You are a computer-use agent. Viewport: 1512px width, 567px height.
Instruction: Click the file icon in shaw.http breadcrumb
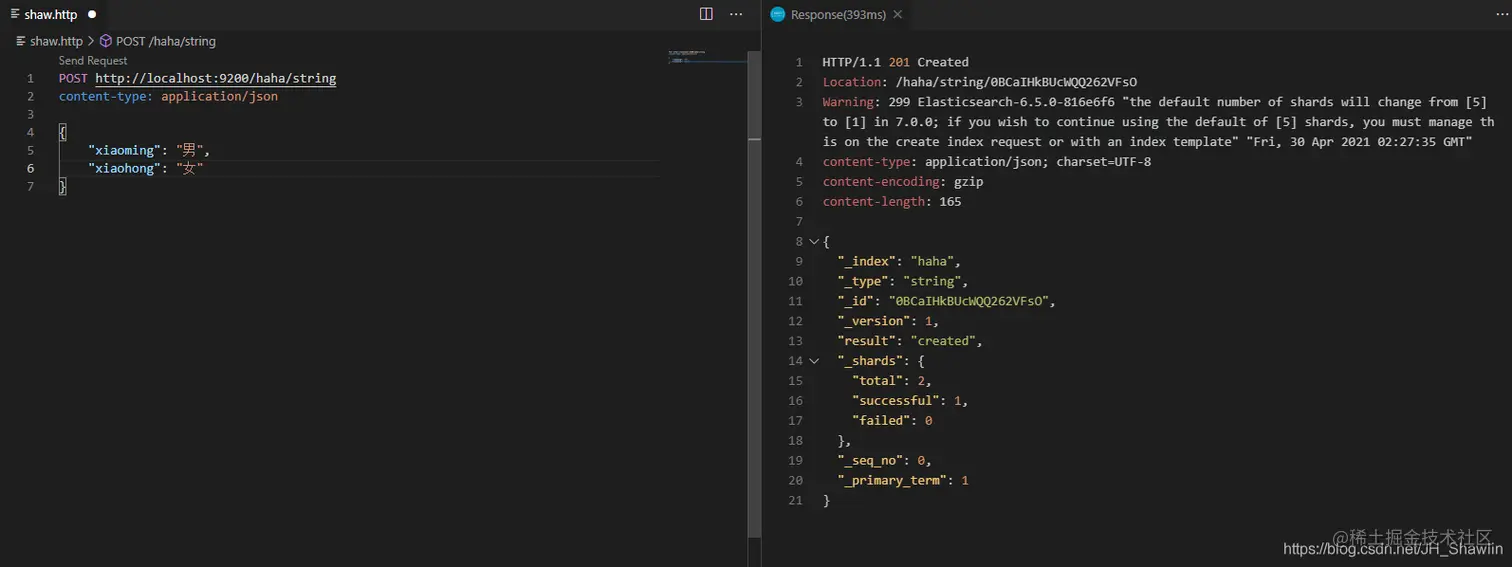(x=21, y=41)
